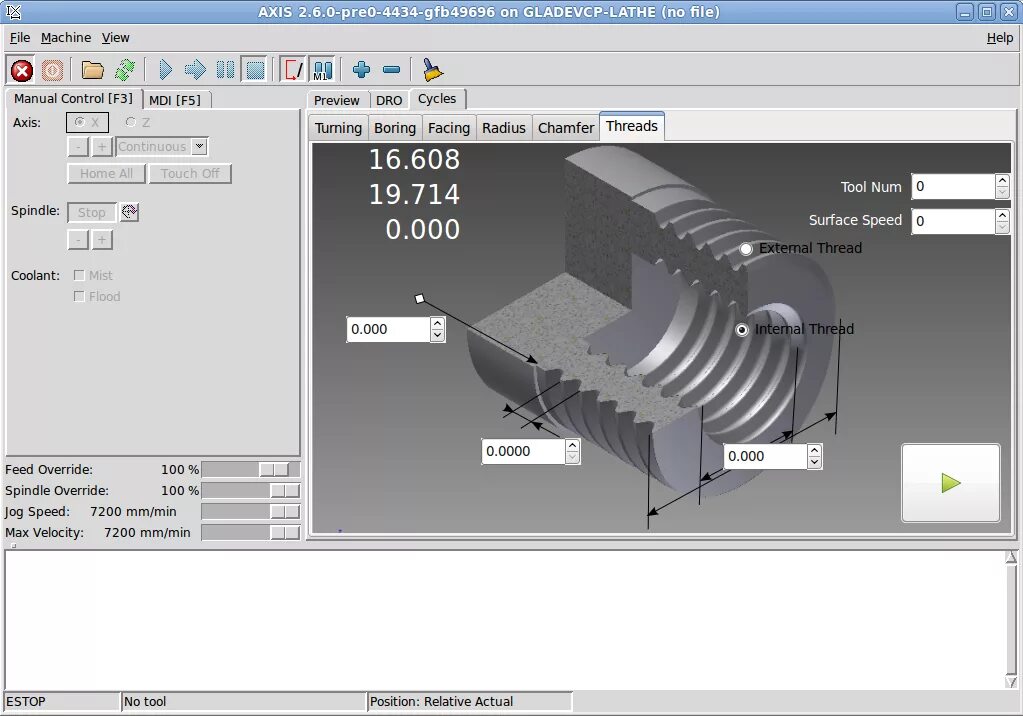Toggle block delete skip lines icon

[294, 70]
